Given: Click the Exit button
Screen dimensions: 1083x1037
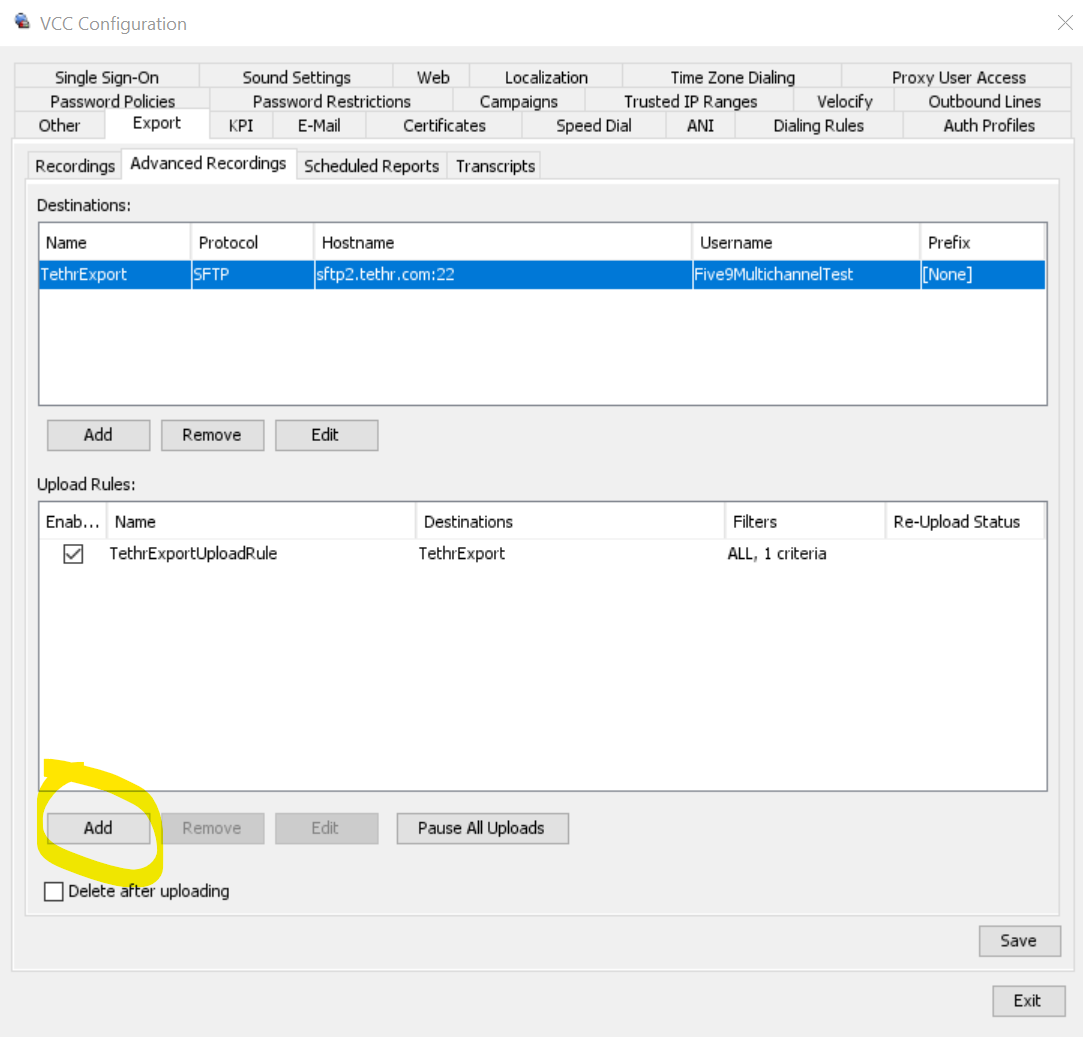Looking at the screenshot, I should click(x=1027, y=1000).
